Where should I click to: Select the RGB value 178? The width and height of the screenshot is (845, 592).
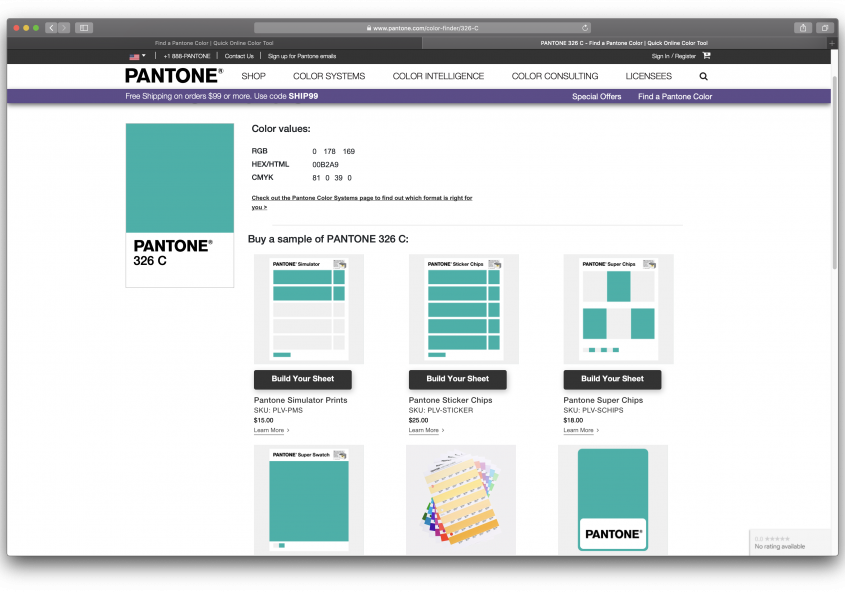tap(329, 151)
